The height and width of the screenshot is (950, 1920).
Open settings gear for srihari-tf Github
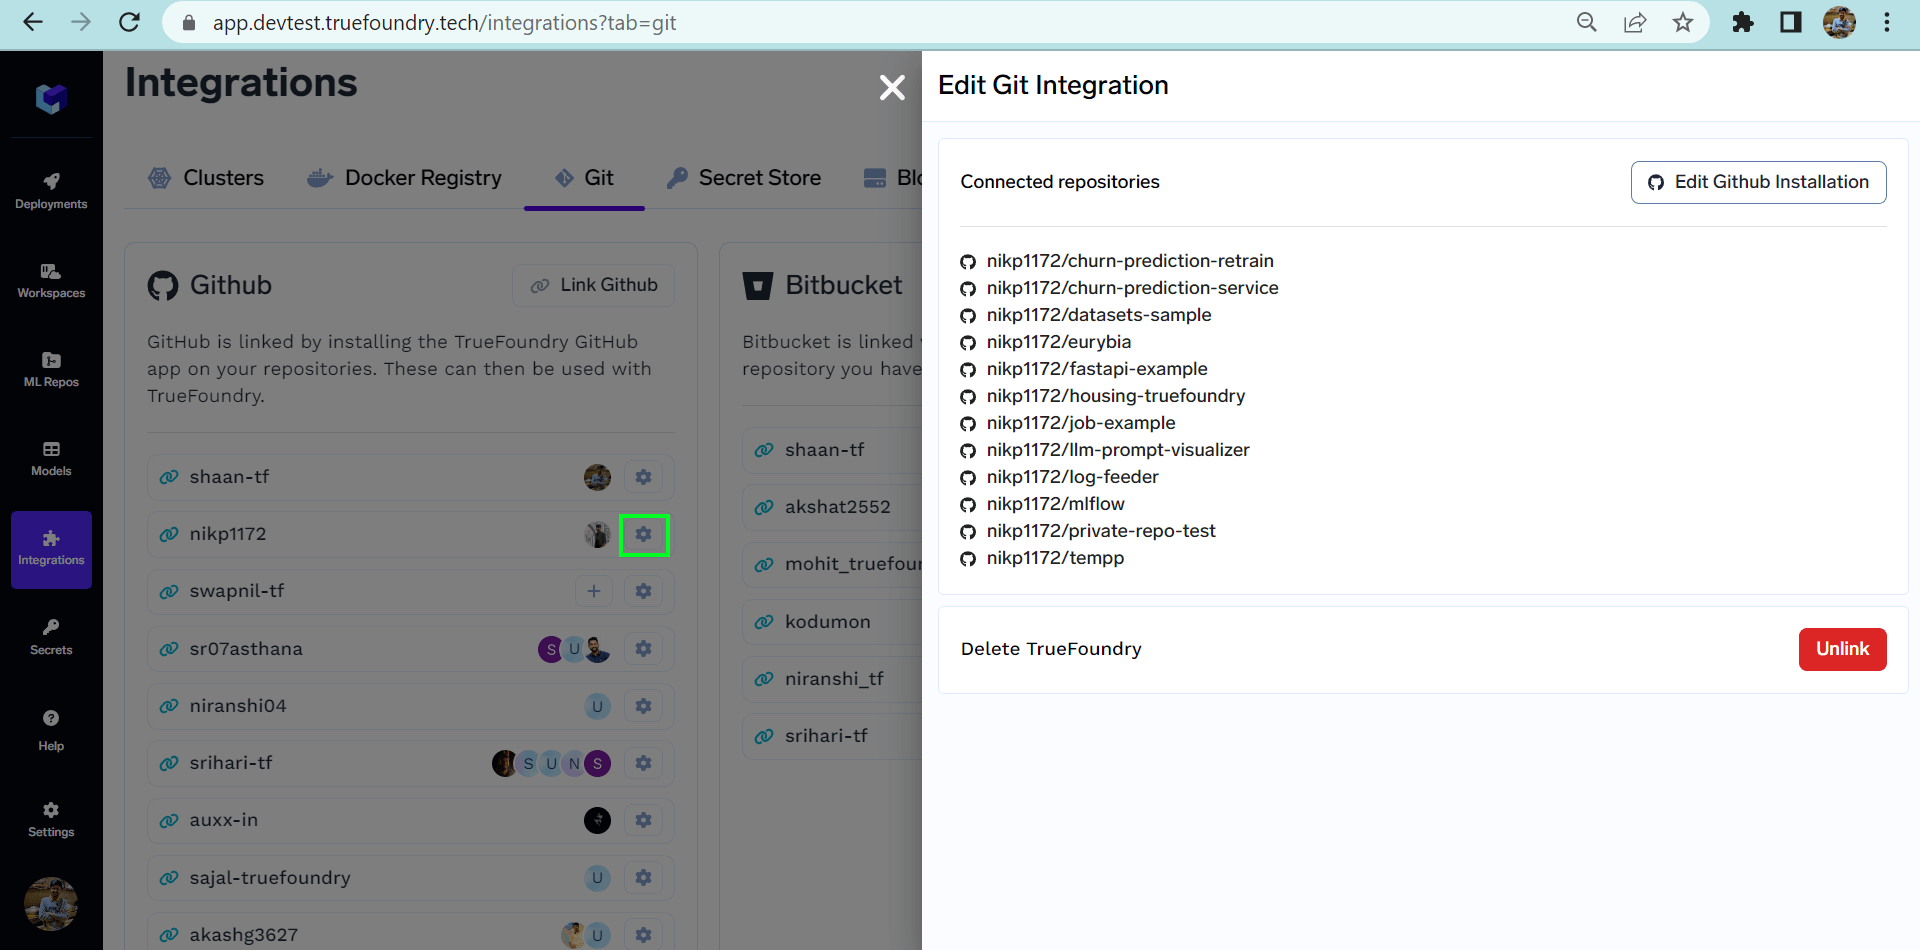tap(643, 763)
